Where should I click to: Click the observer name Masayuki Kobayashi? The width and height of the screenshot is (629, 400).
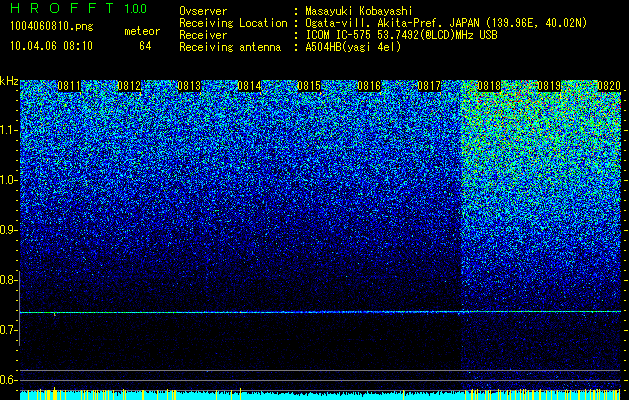359,12
